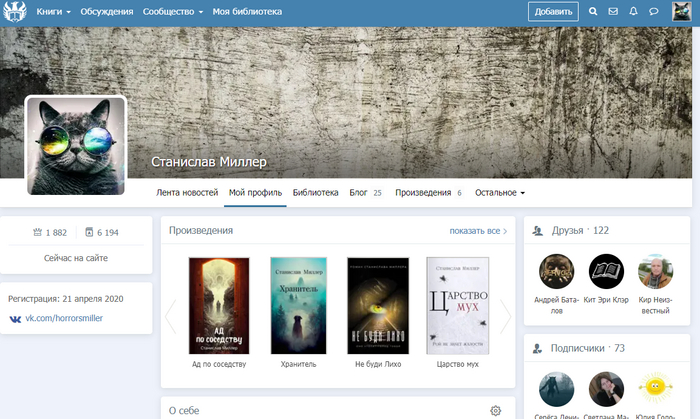Click the crown rating icon 1 882
This screenshot has height=419, width=700.
(x=38, y=232)
